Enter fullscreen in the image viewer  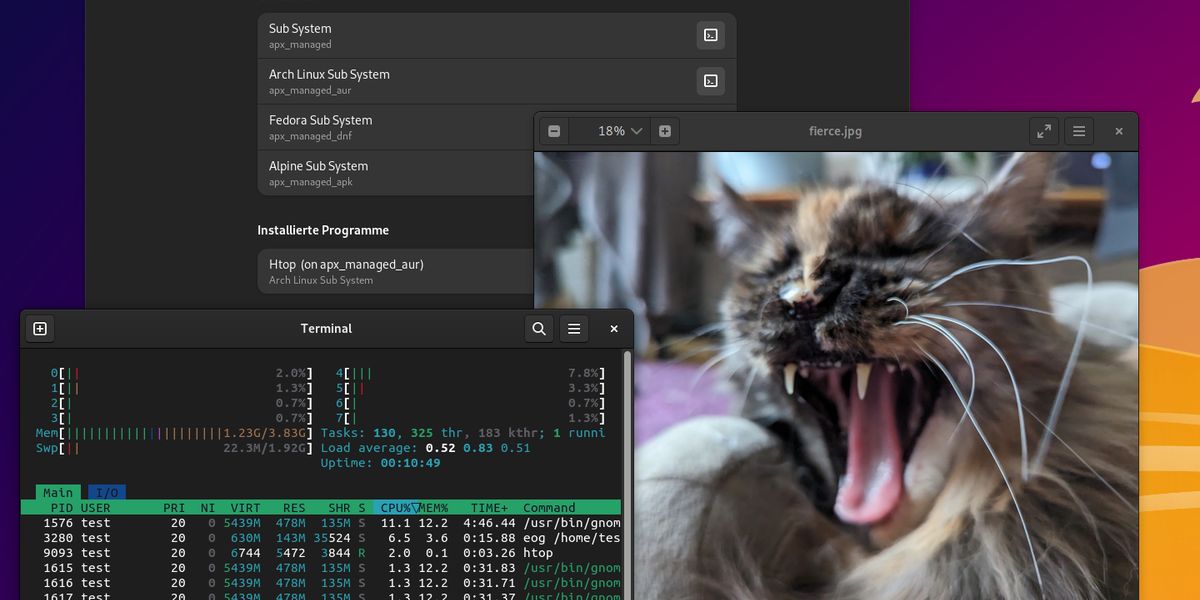(x=1043, y=130)
